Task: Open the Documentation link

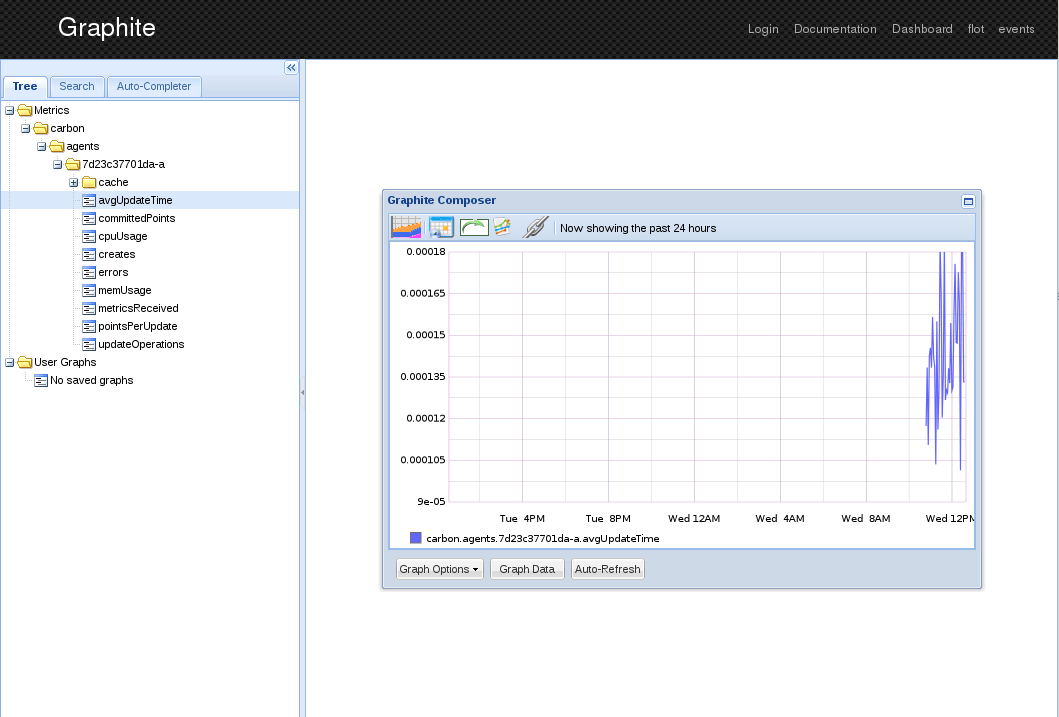Action: click(835, 29)
